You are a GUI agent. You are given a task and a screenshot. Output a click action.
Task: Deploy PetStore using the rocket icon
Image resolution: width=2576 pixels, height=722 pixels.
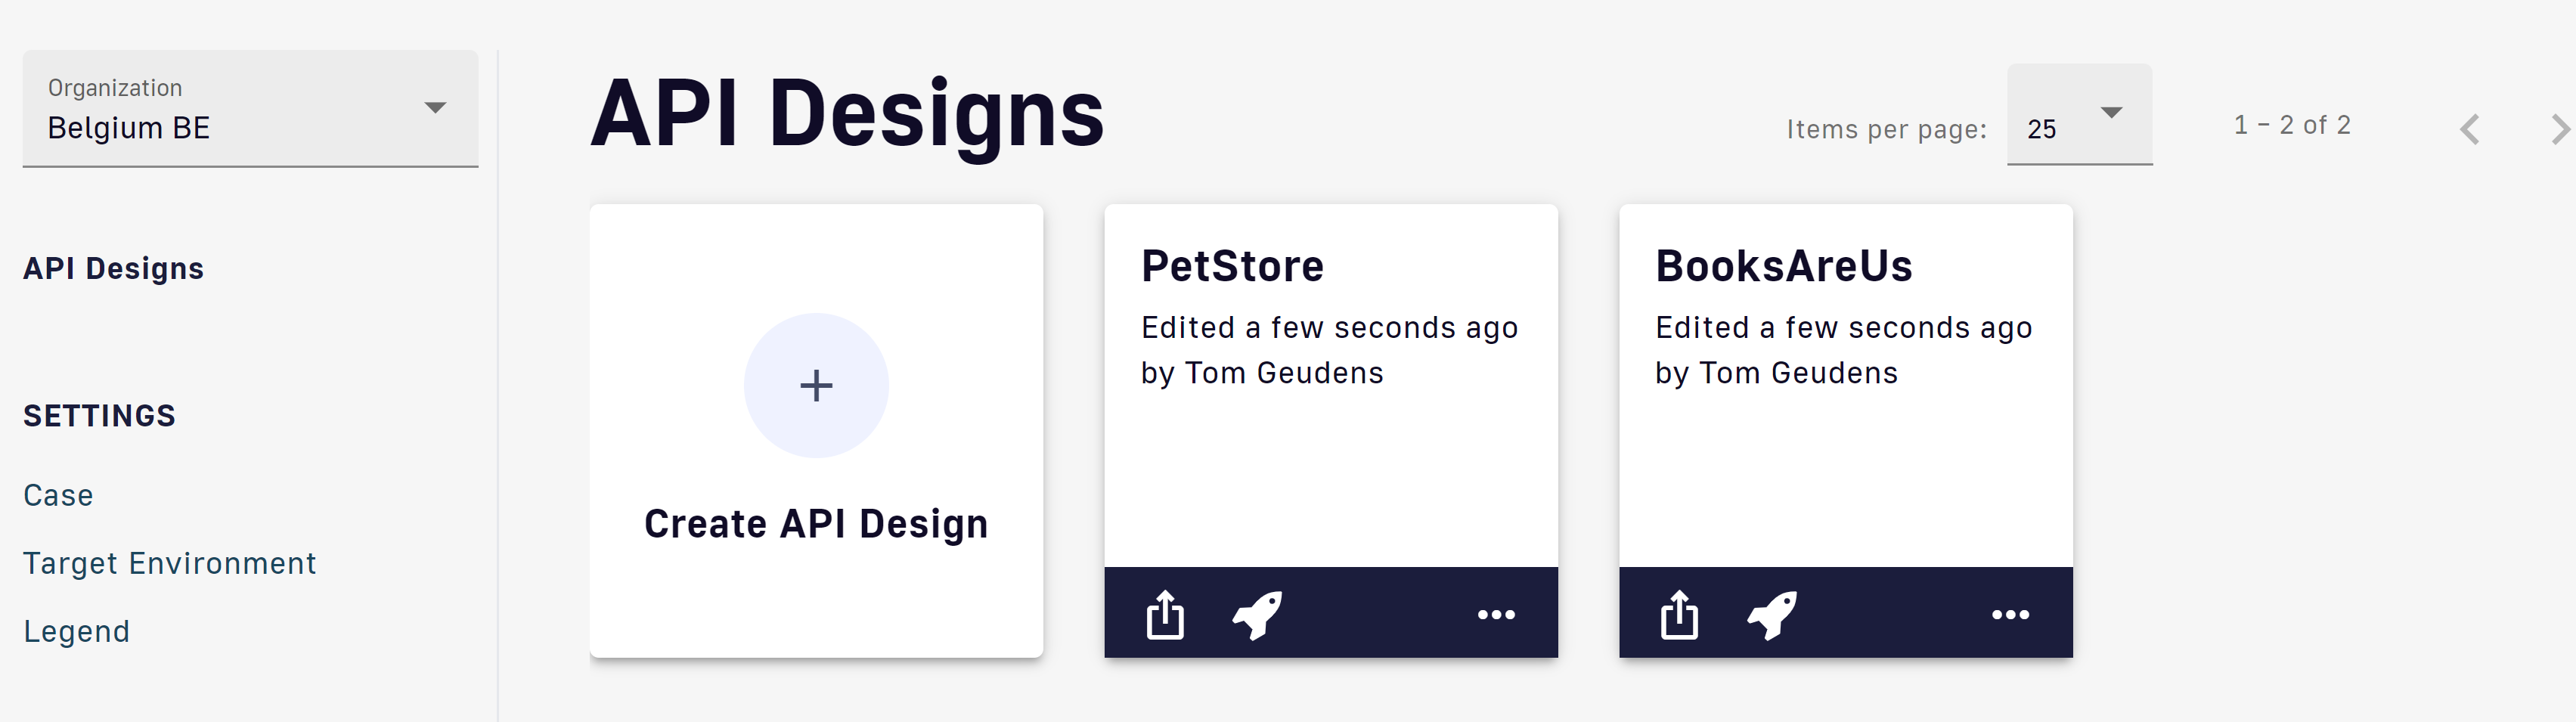coord(1257,614)
